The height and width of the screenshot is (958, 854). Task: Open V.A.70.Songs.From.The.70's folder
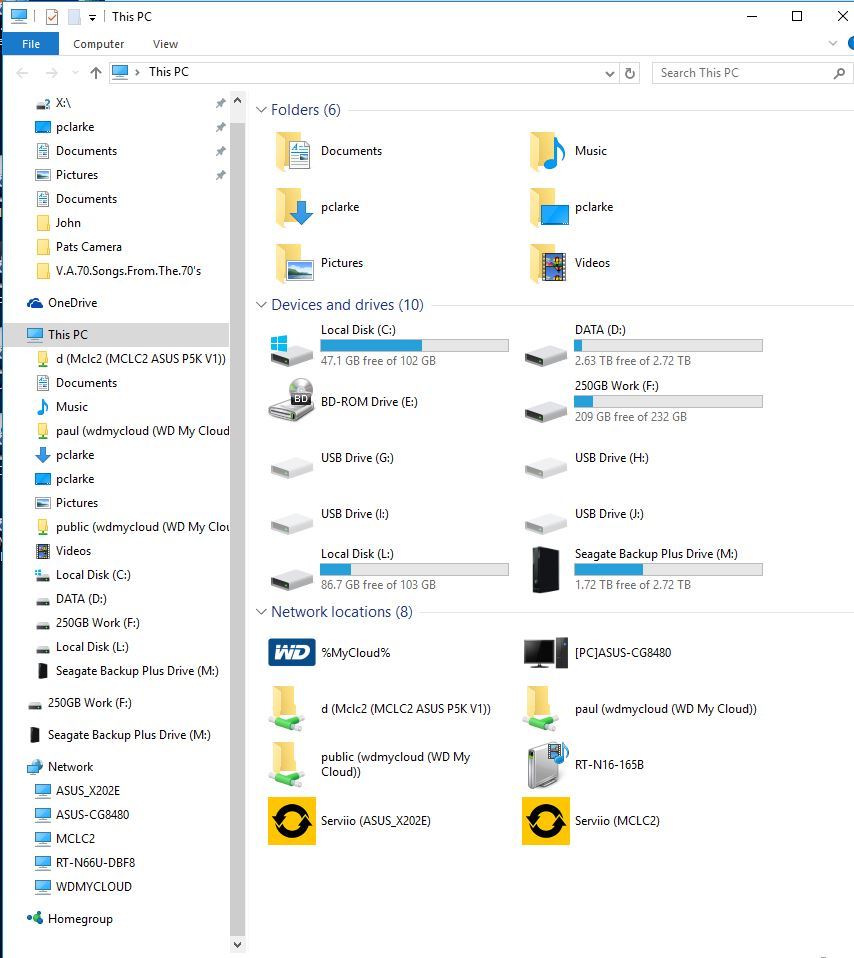[x=119, y=271]
